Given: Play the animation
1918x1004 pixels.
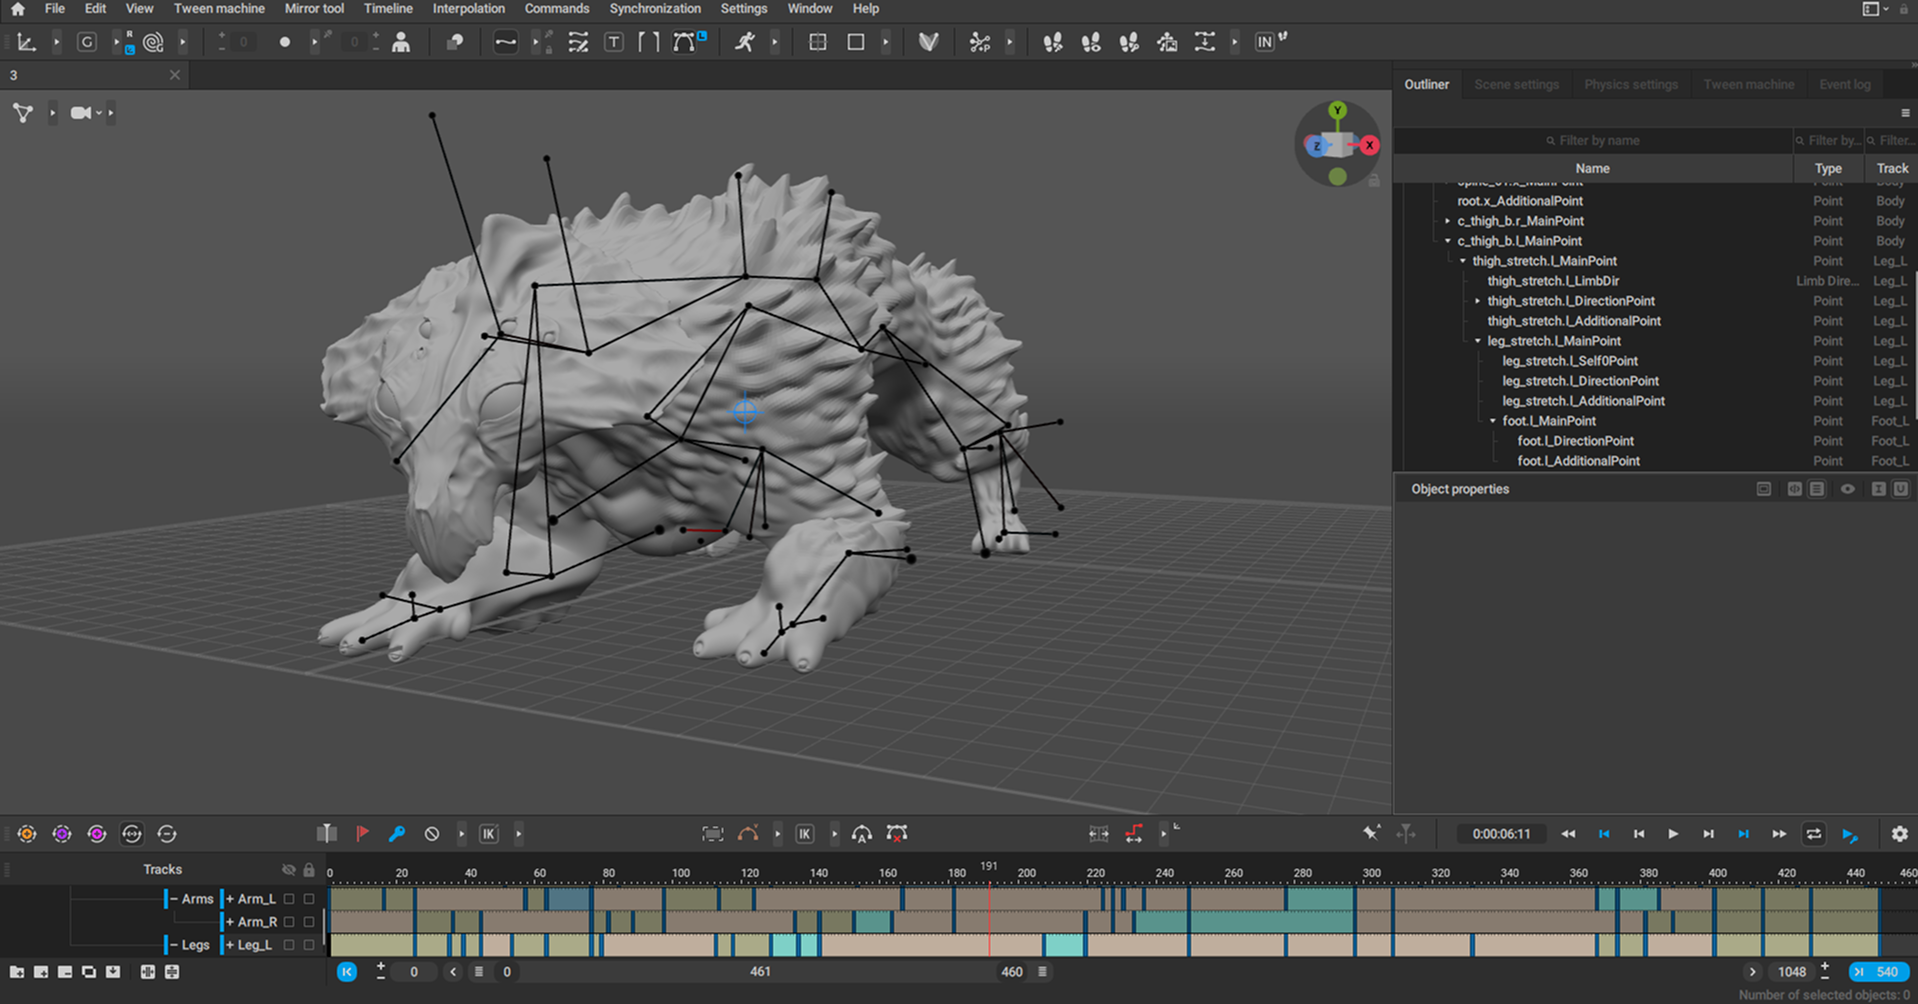Looking at the screenshot, I should pyautogui.click(x=1673, y=833).
